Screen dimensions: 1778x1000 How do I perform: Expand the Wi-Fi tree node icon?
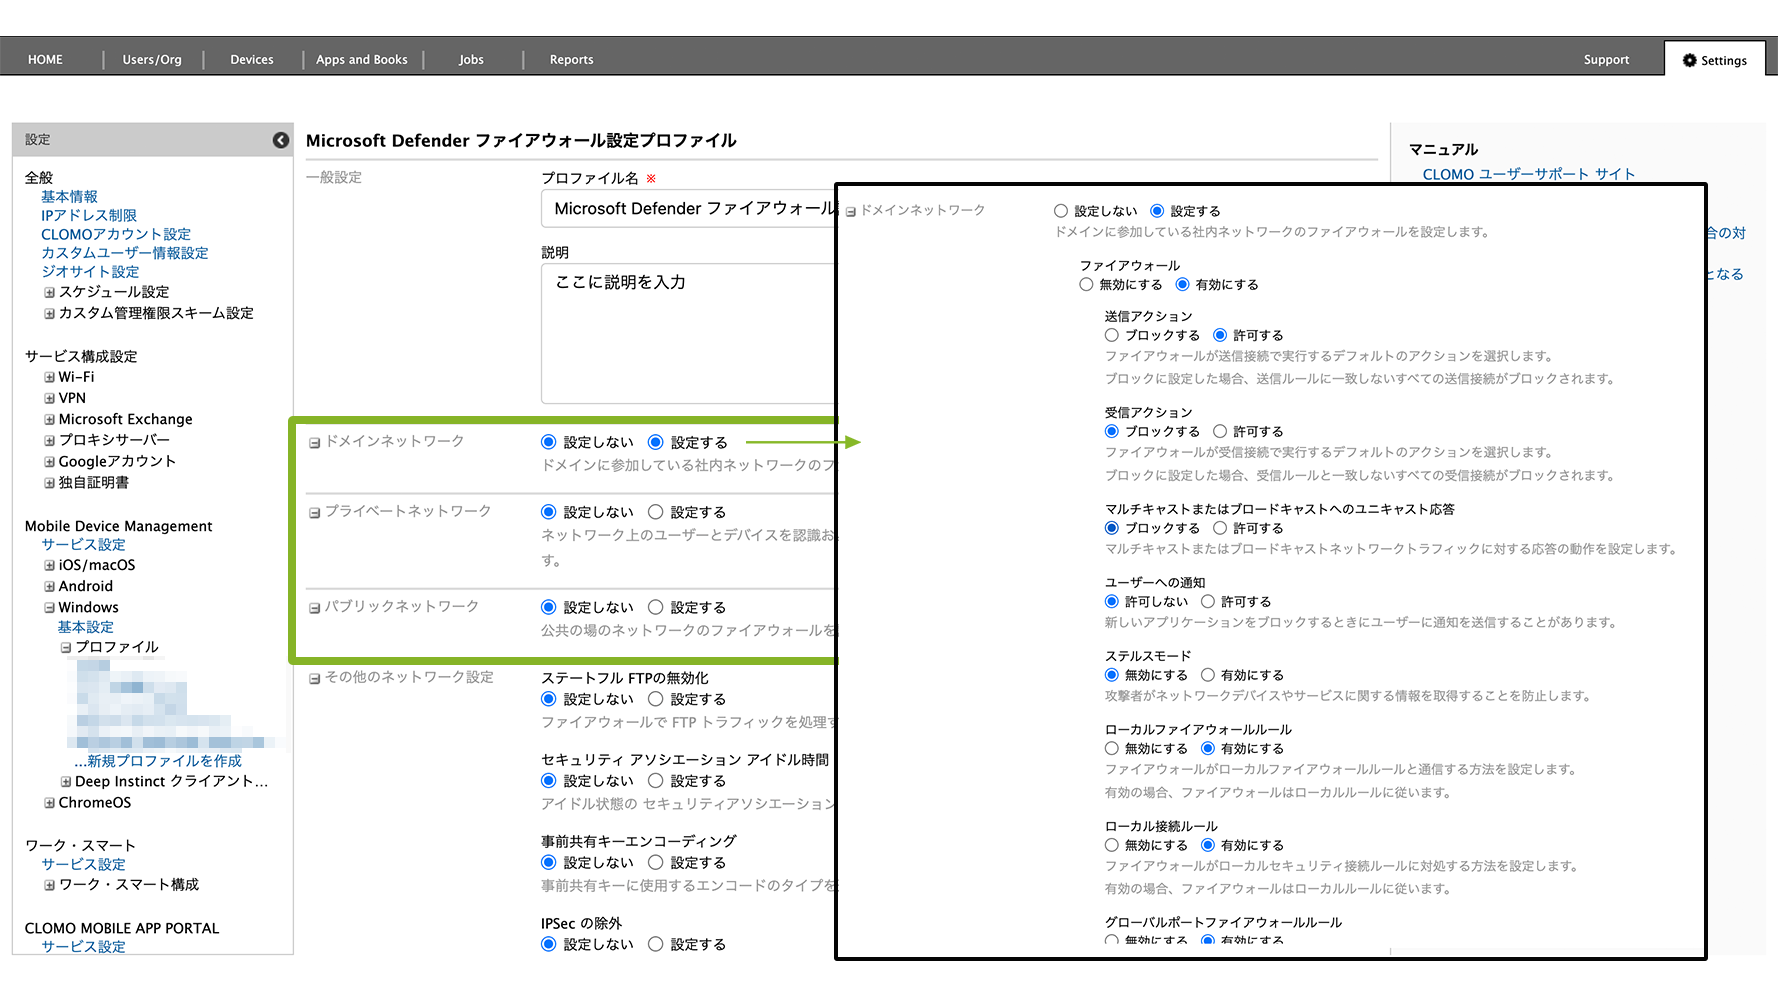[49, 378]
